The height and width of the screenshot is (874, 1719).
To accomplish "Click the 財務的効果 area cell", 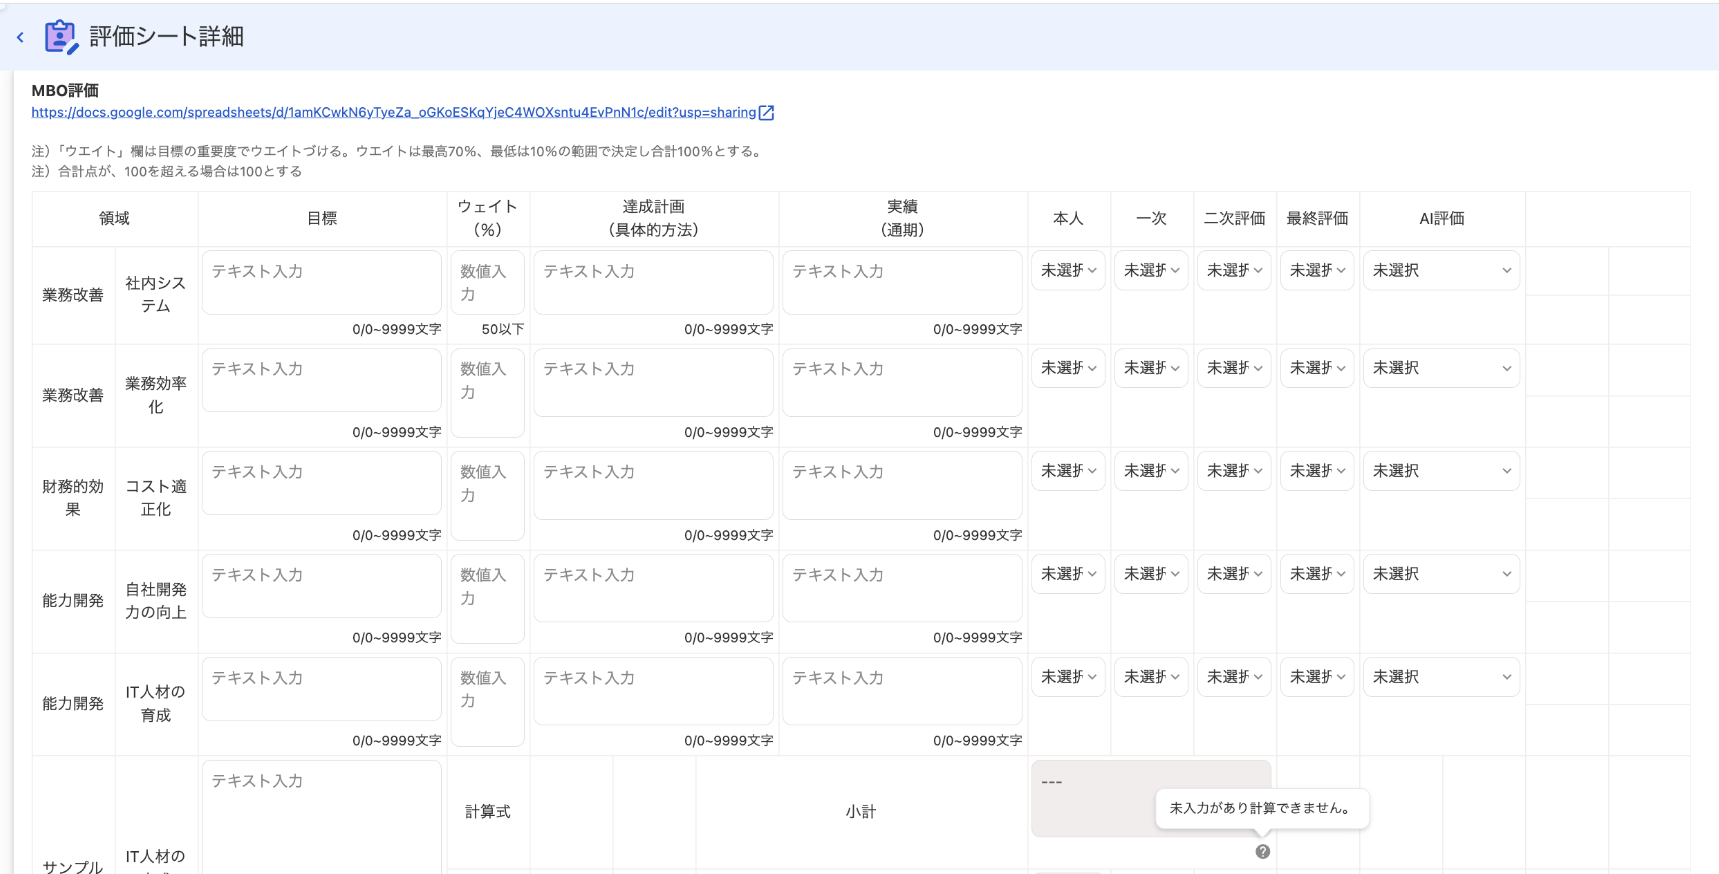I will click(73, 498).
